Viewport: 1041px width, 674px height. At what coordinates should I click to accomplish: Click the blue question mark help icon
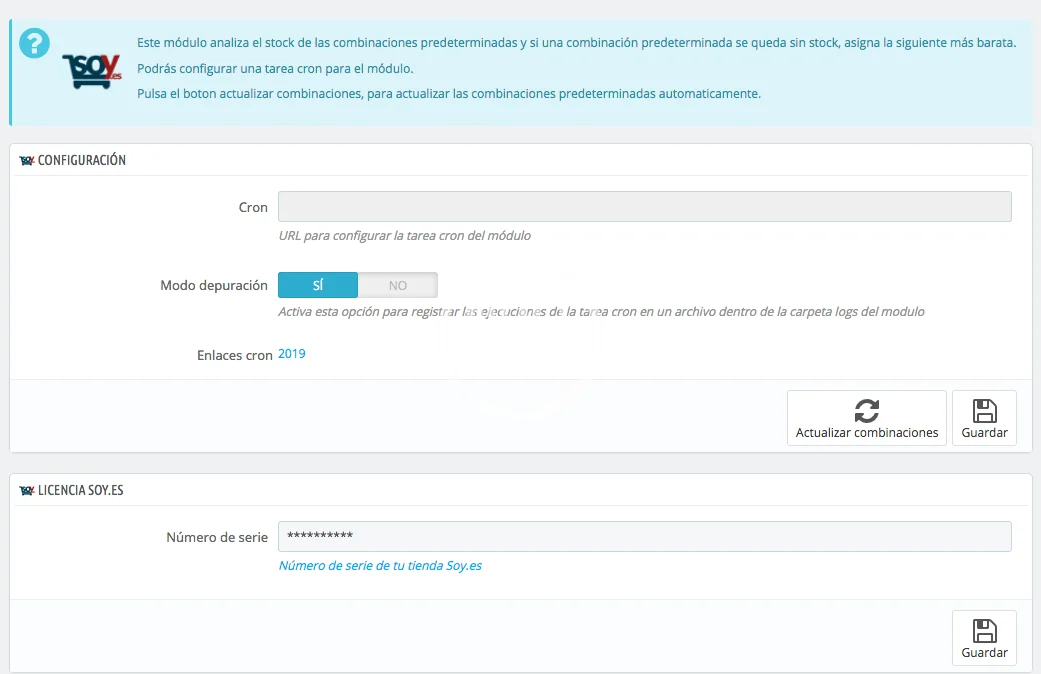[35, 43]
